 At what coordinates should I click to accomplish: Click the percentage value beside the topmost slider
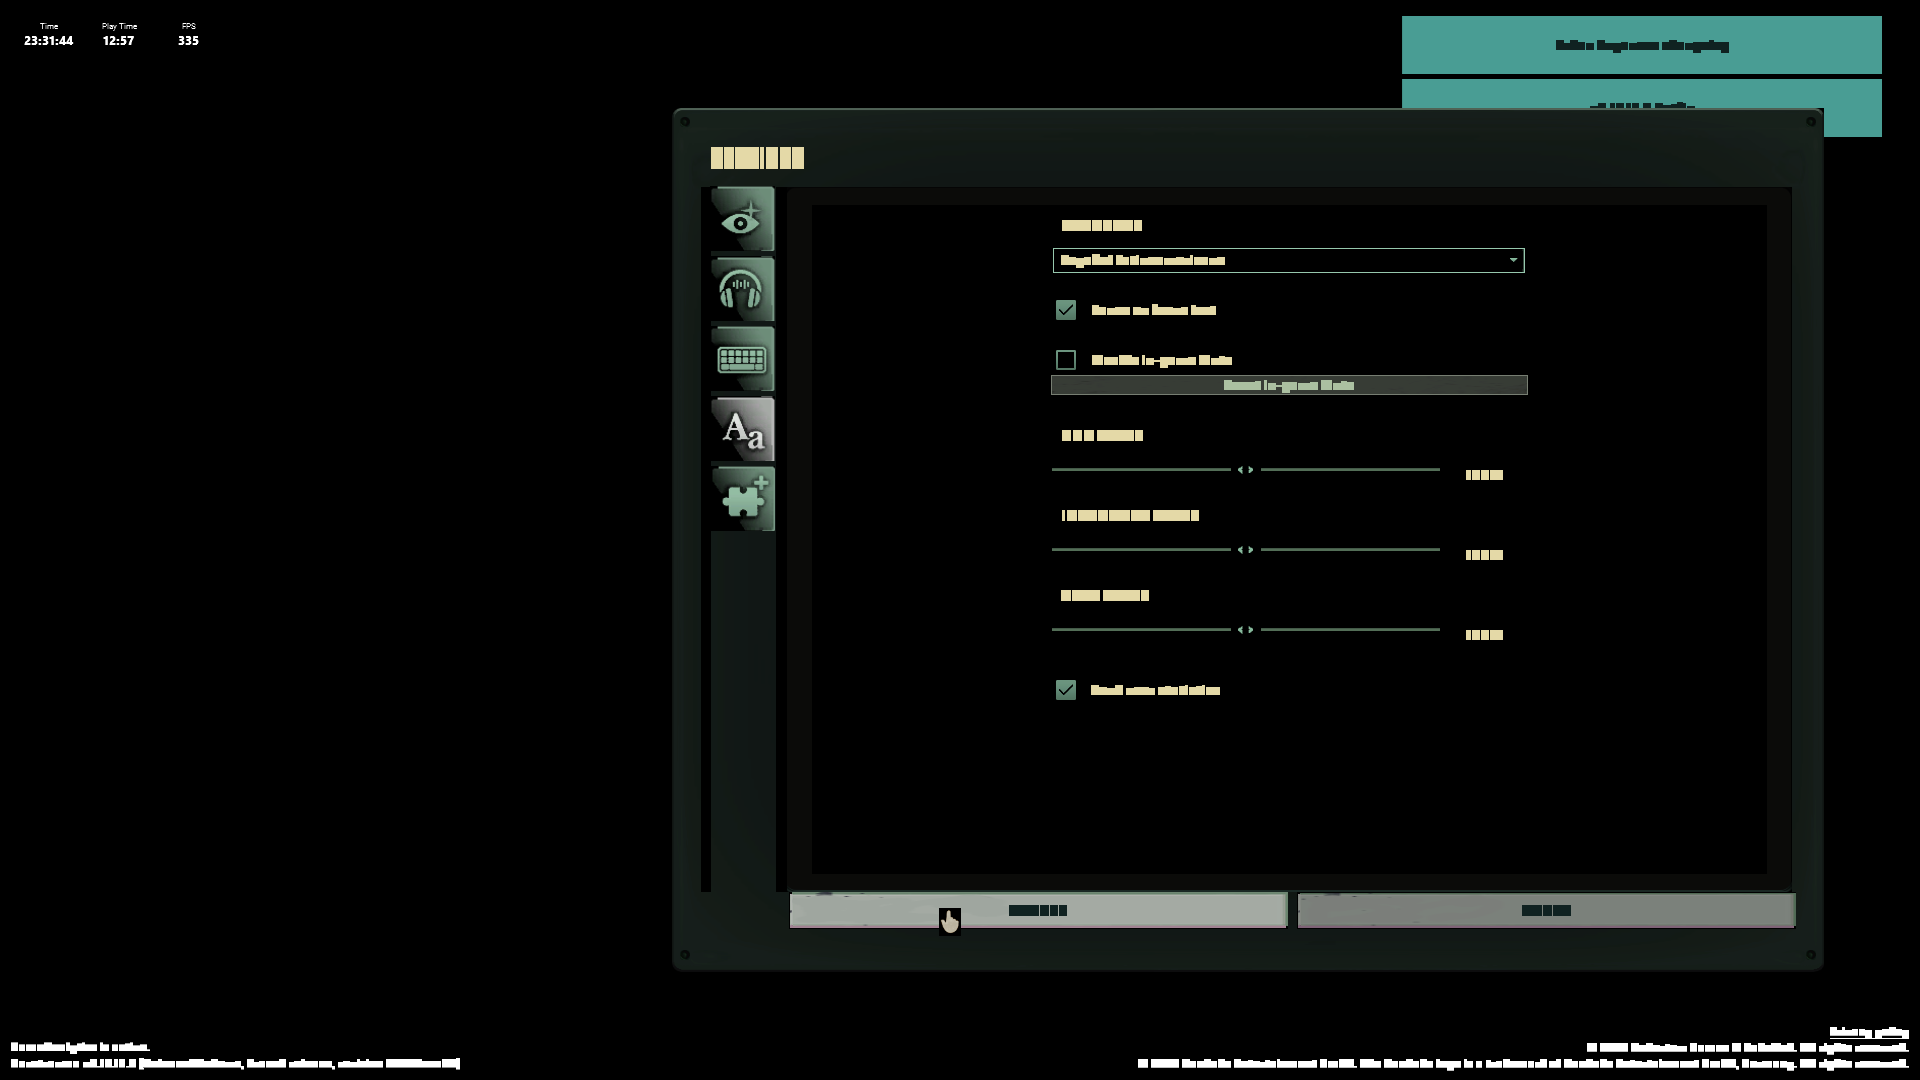point(1484,475)
